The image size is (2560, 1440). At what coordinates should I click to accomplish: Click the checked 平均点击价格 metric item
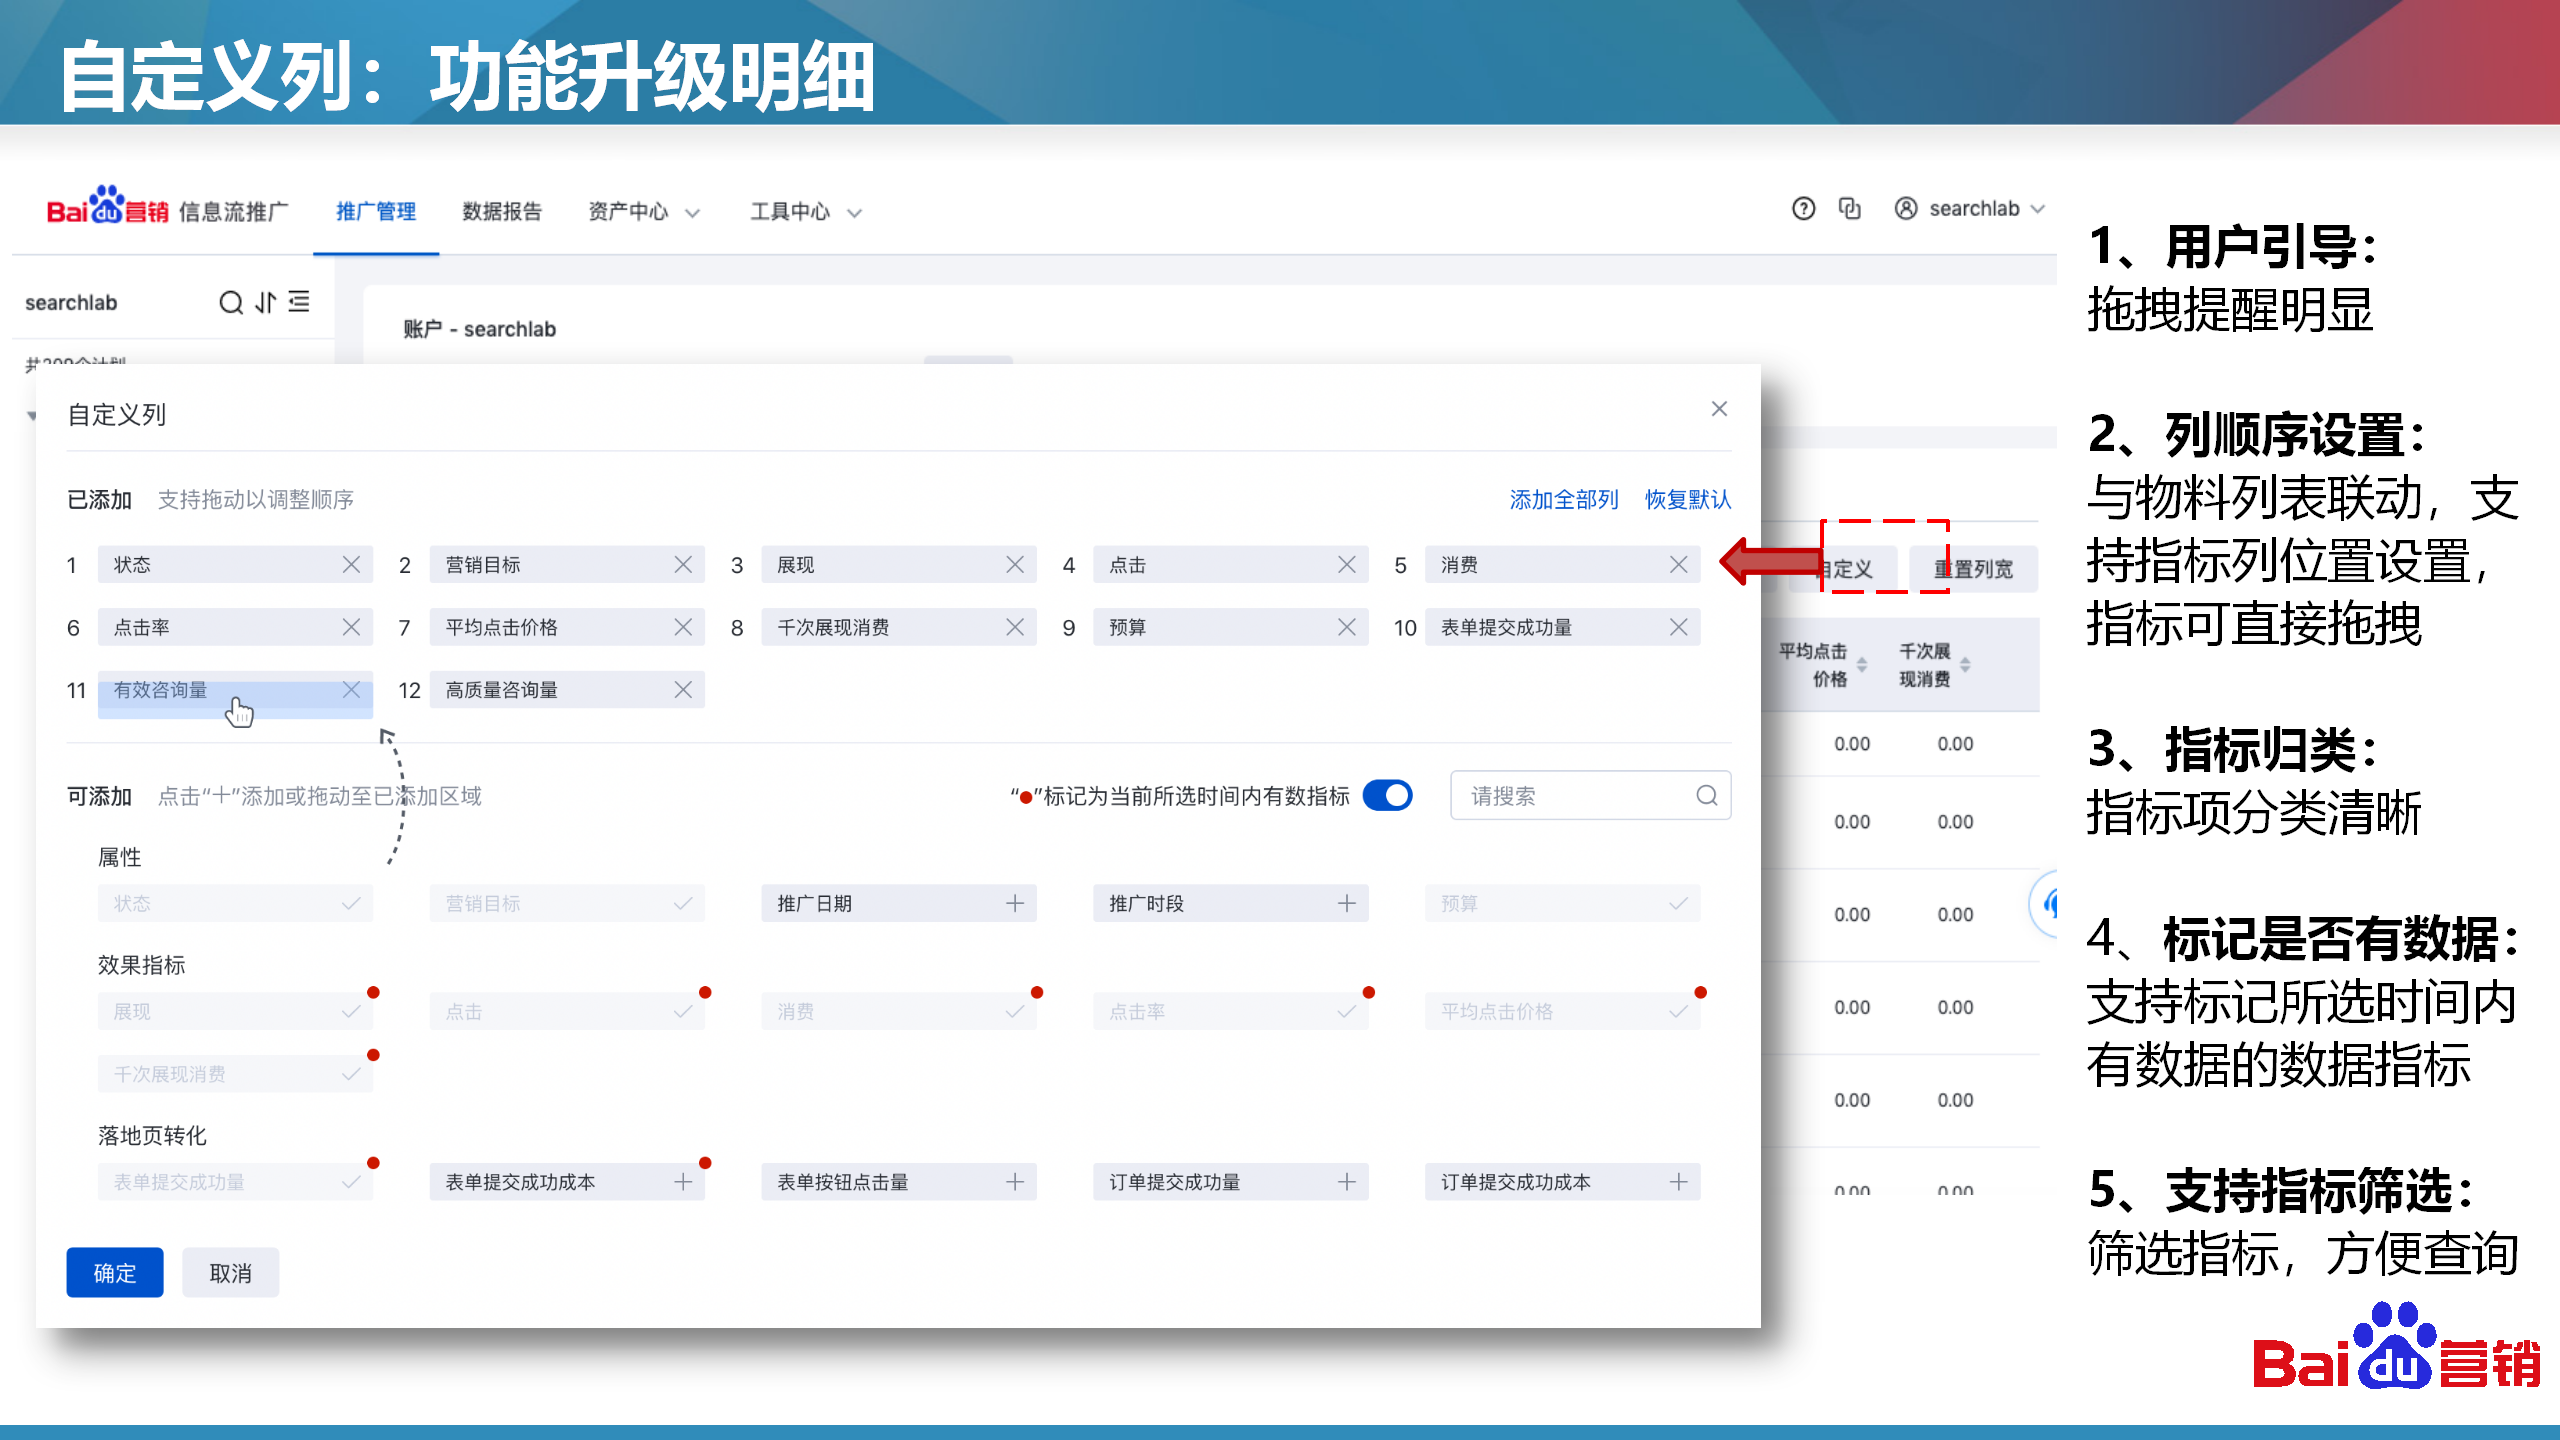tap(1563, 1012)
